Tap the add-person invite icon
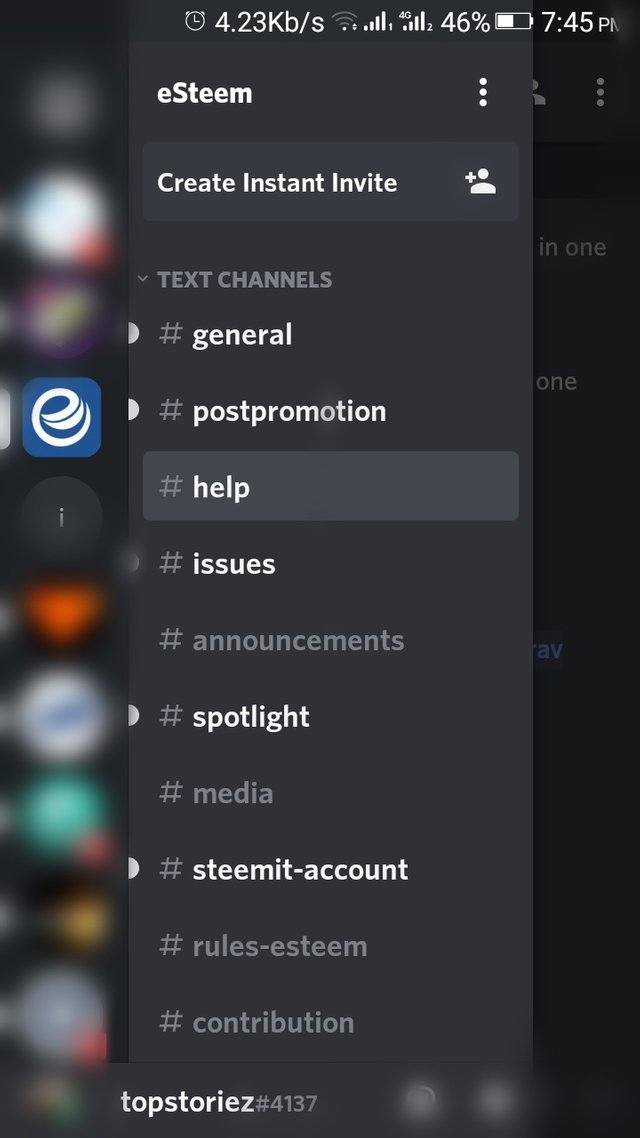The height and width of the screenshot is (1138, 640). coord(480,181)
